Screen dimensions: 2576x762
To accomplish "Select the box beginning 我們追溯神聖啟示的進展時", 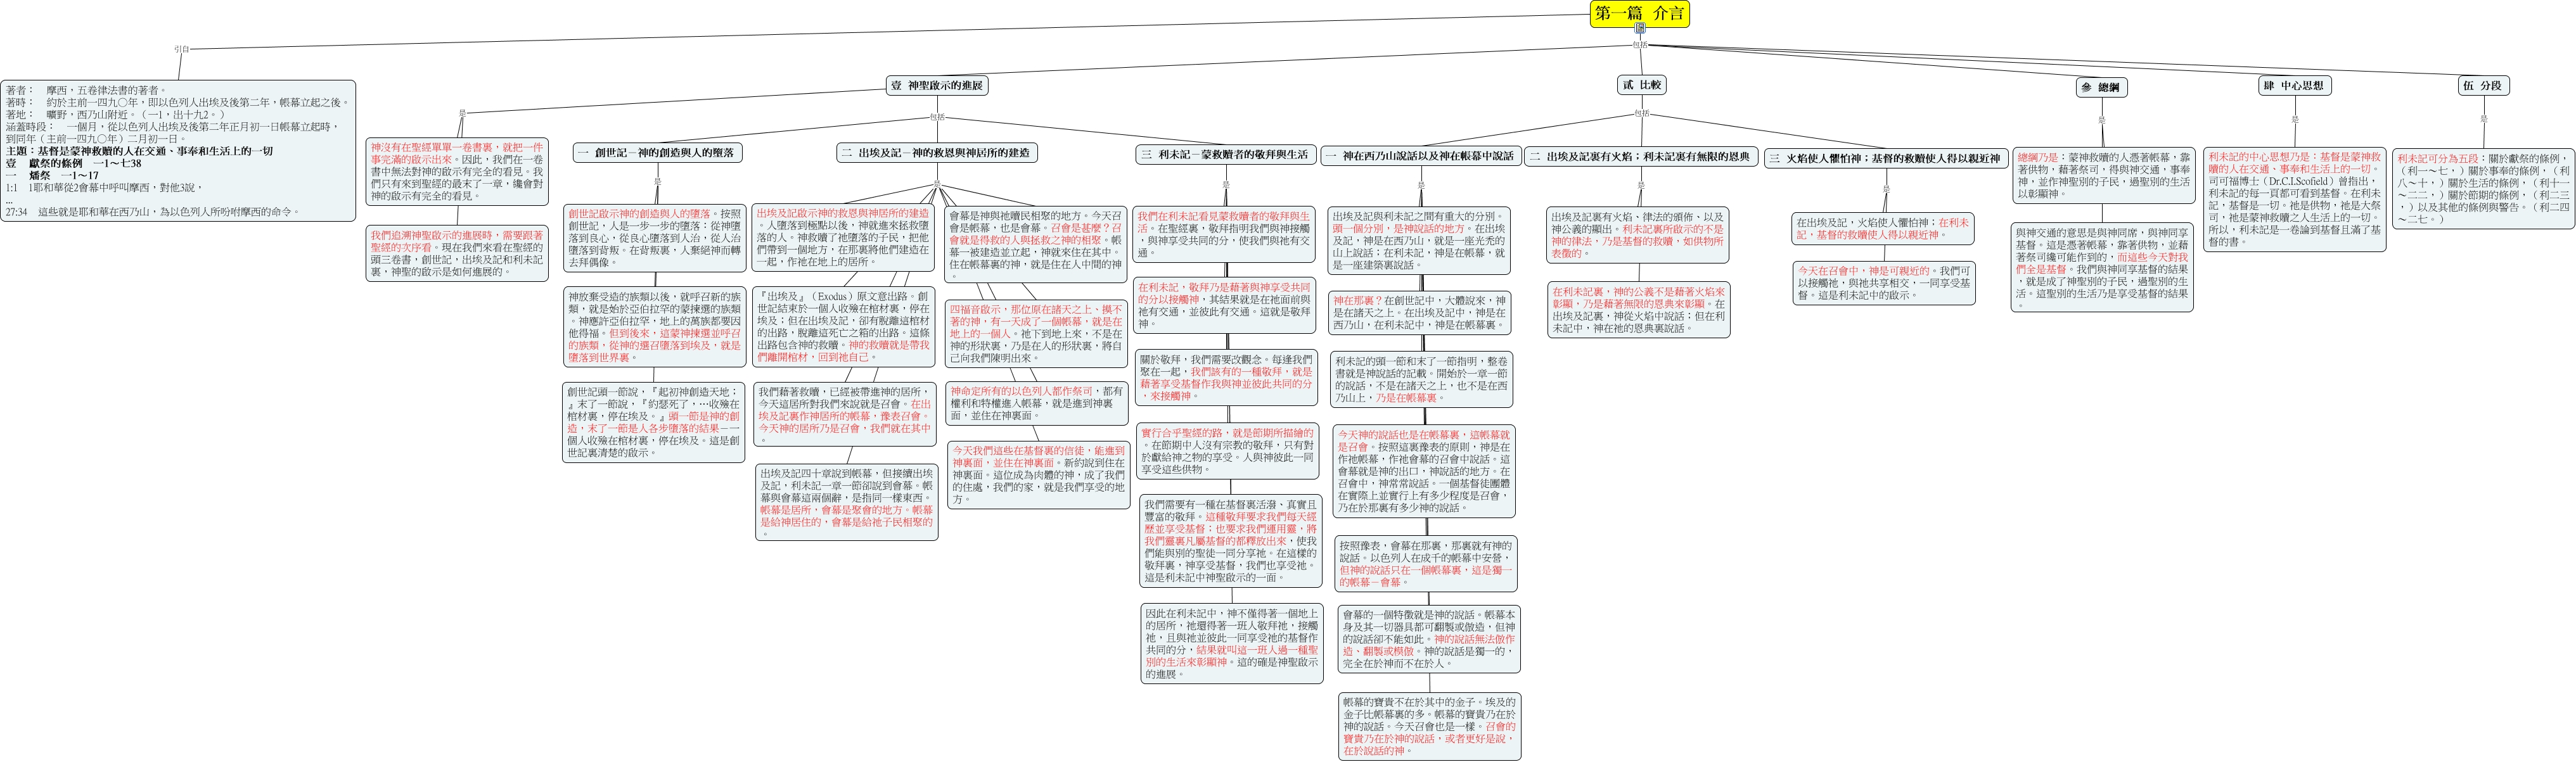I will pos(457,254).
